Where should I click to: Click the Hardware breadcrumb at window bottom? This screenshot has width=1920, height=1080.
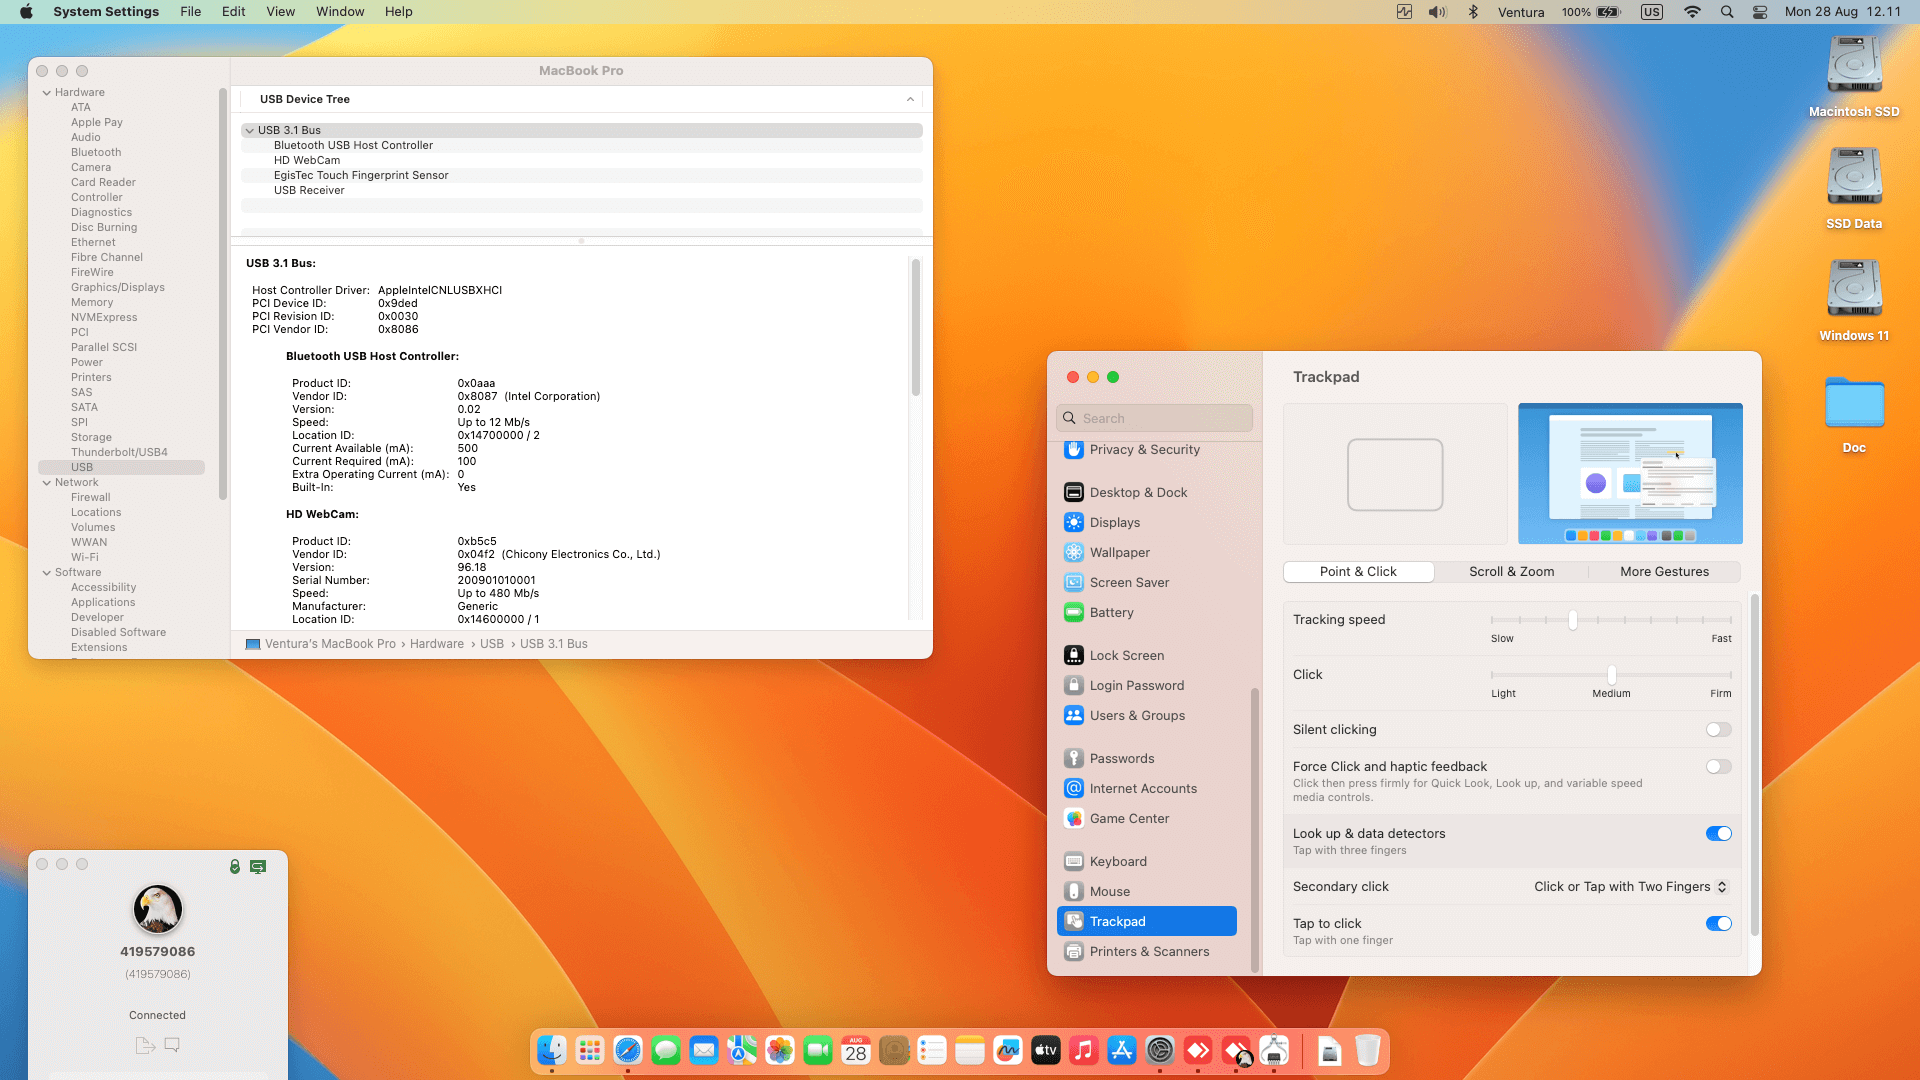click(437, 643)
